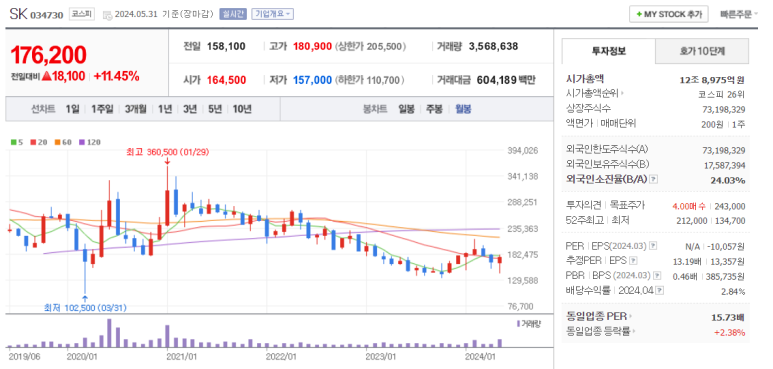Switch to the 호가 10단계 tab

pos(702,51)
